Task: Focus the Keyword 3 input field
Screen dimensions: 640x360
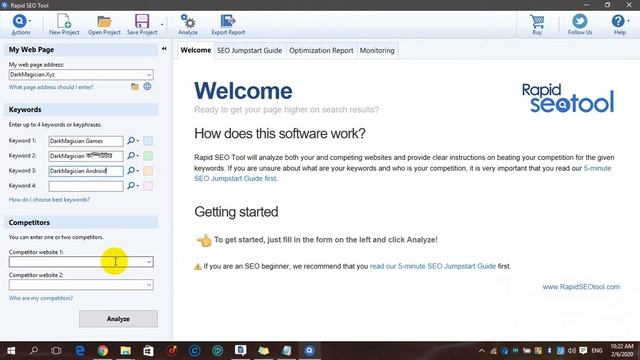Action: [86, 171]
